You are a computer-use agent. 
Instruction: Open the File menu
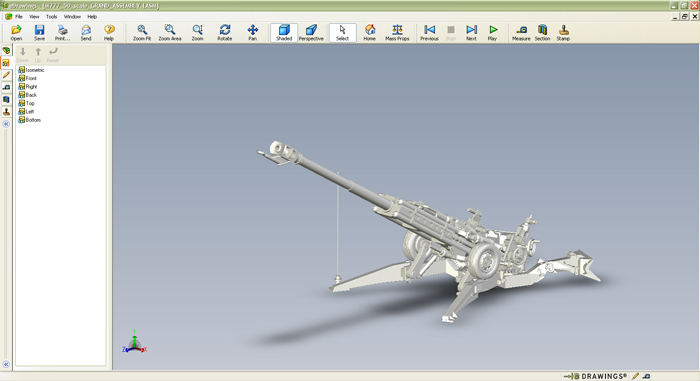pos(19,17)
